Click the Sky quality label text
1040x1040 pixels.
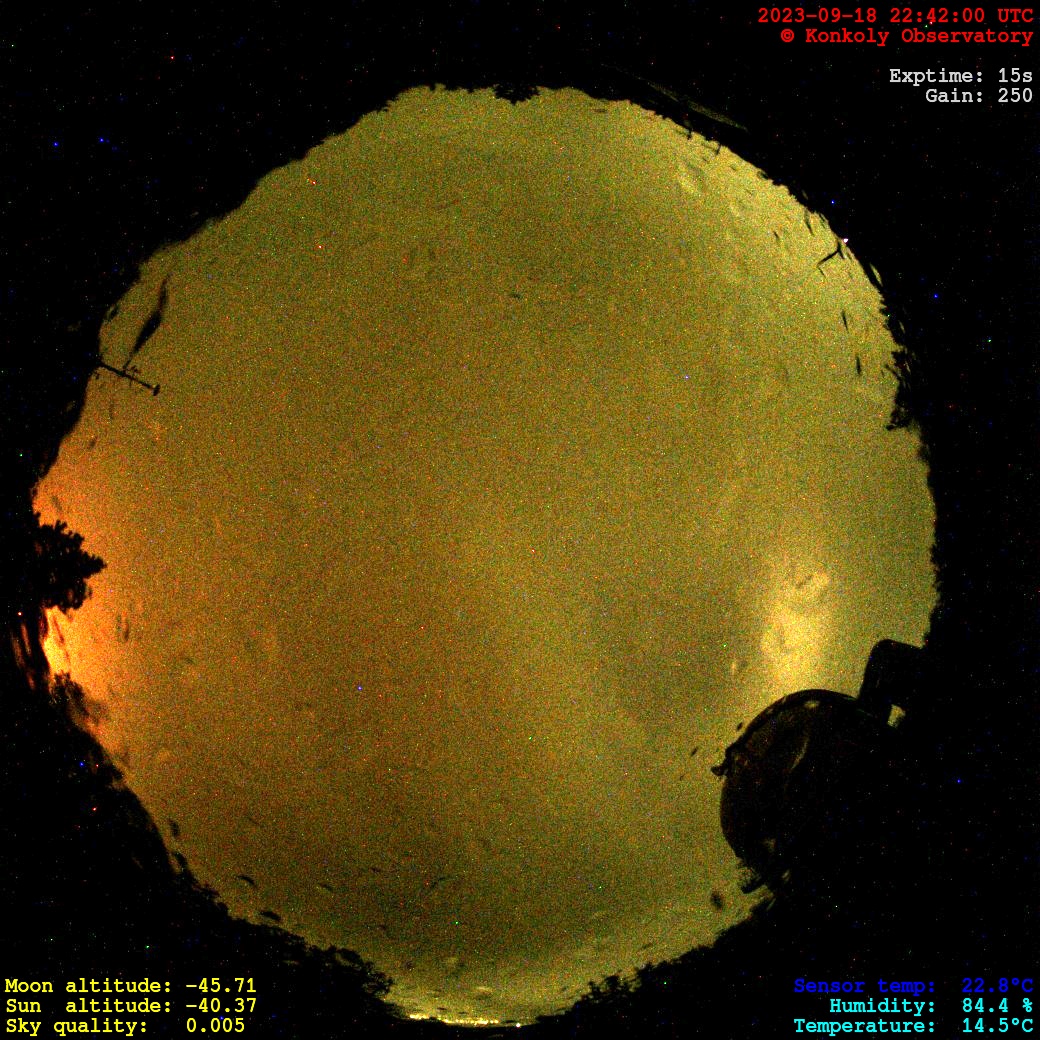point(75,1026)
